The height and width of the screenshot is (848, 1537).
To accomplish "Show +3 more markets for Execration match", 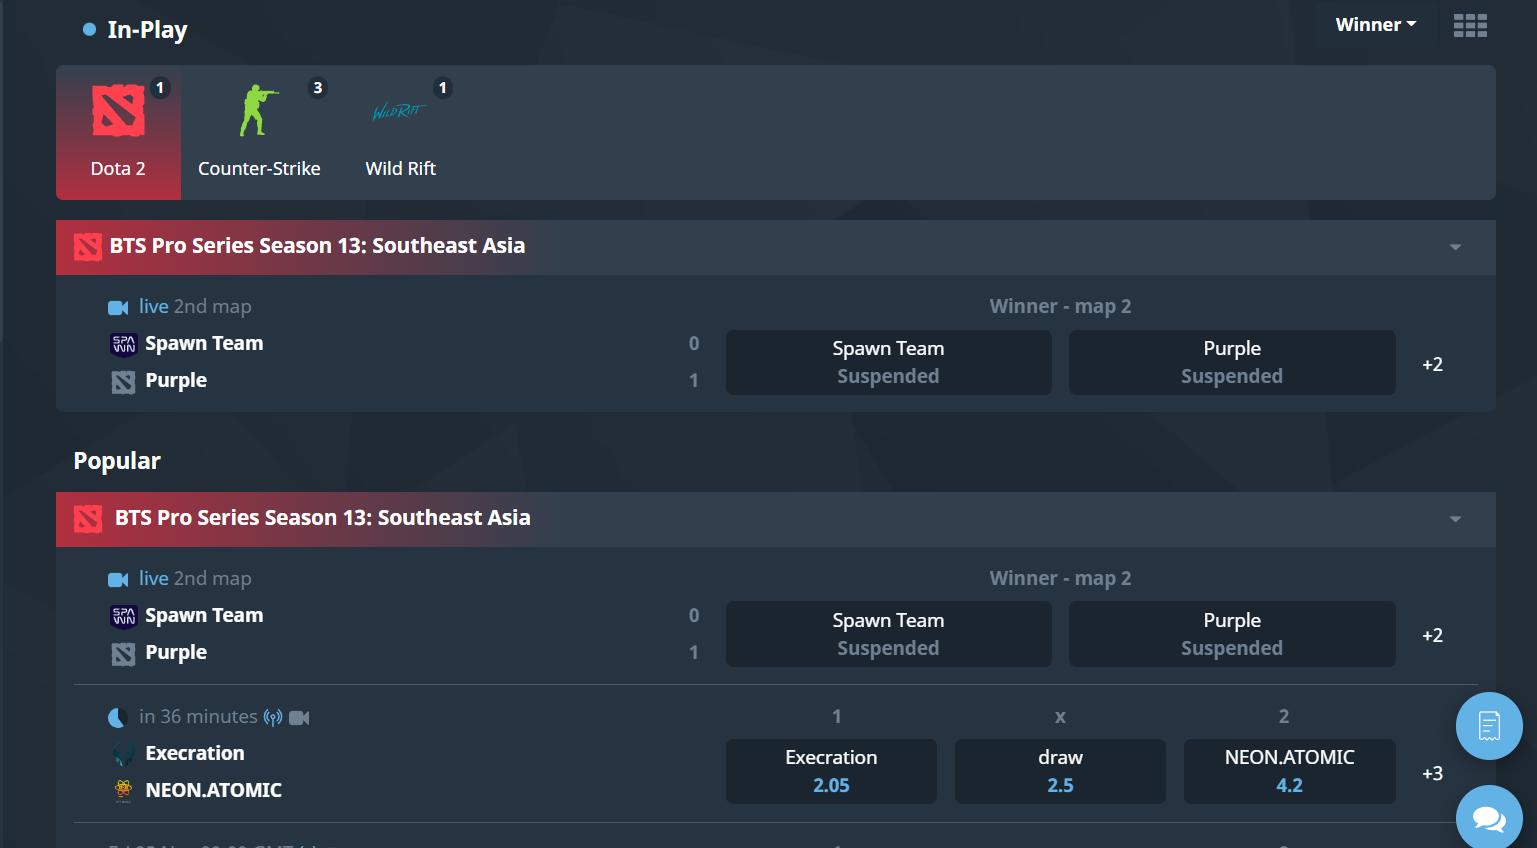I will (x=1432, y=773).
